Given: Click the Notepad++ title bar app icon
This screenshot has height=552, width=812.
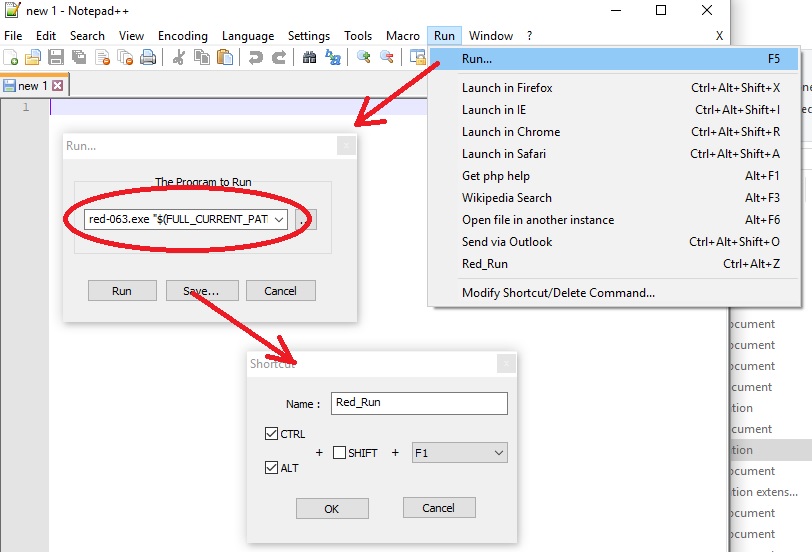Looking at the screenshot, I should (12, 10).
